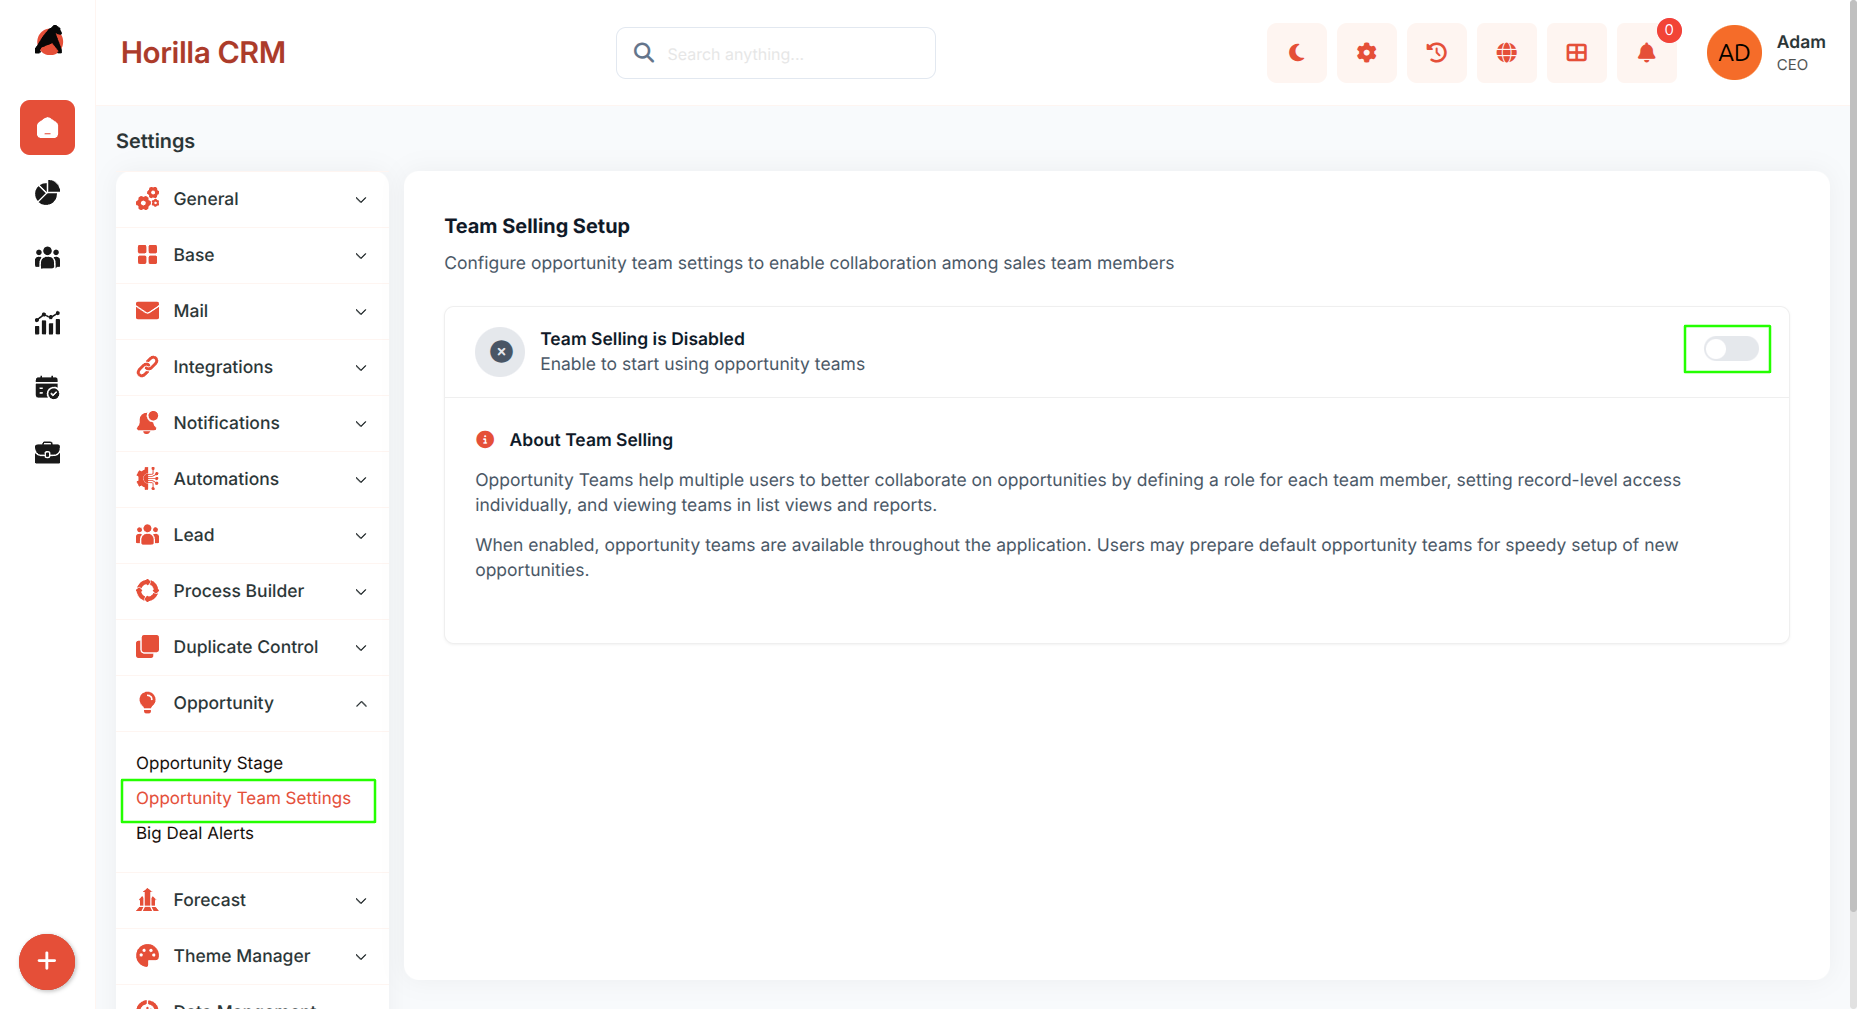This screenshot has width=1857, height=1009.
Task: Expand the Notifications settings section
Action: tap(252, 423)
